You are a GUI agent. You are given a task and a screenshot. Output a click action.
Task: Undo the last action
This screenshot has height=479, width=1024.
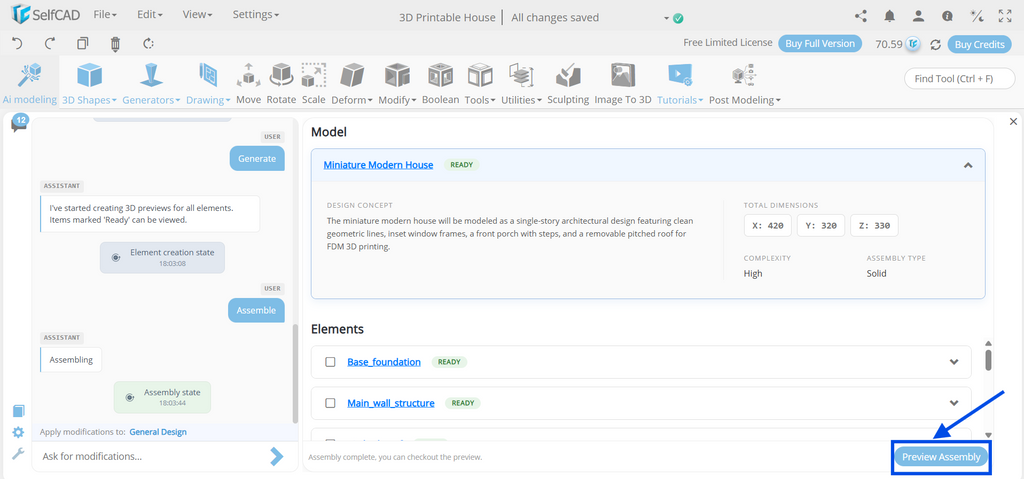pos(18,44)
